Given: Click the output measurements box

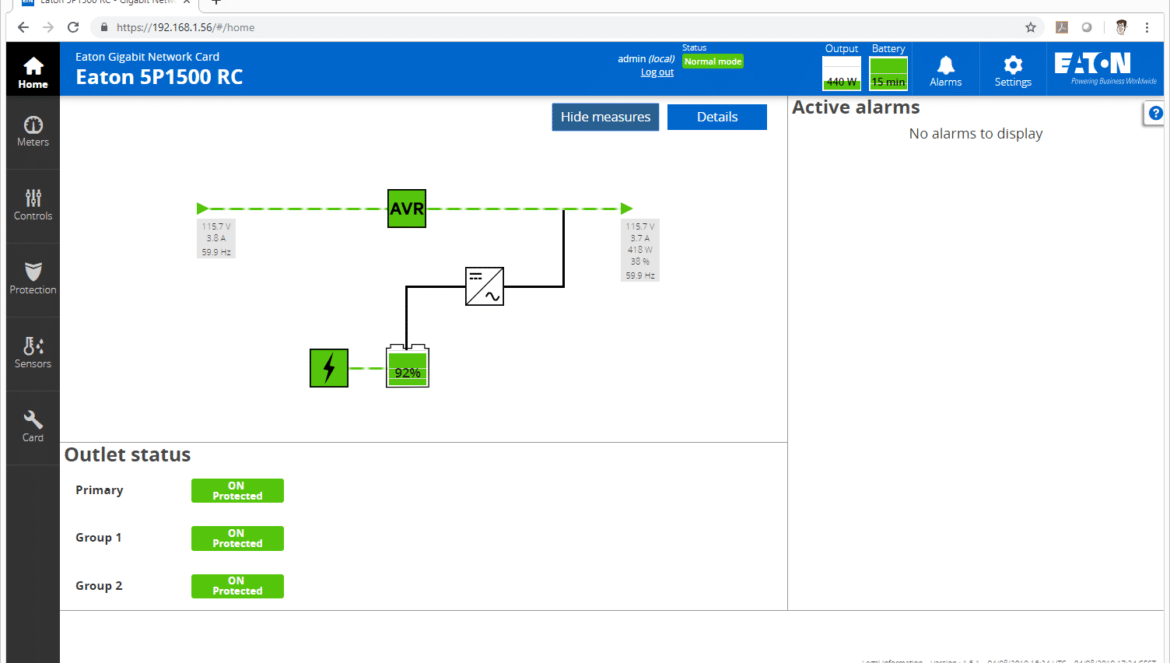Looking at the screenshot, I should (640, 251).
